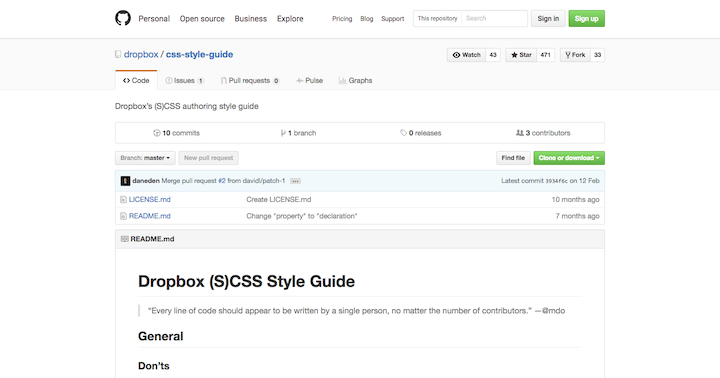
Task: Click the Watch button
Action: [467, 55]
